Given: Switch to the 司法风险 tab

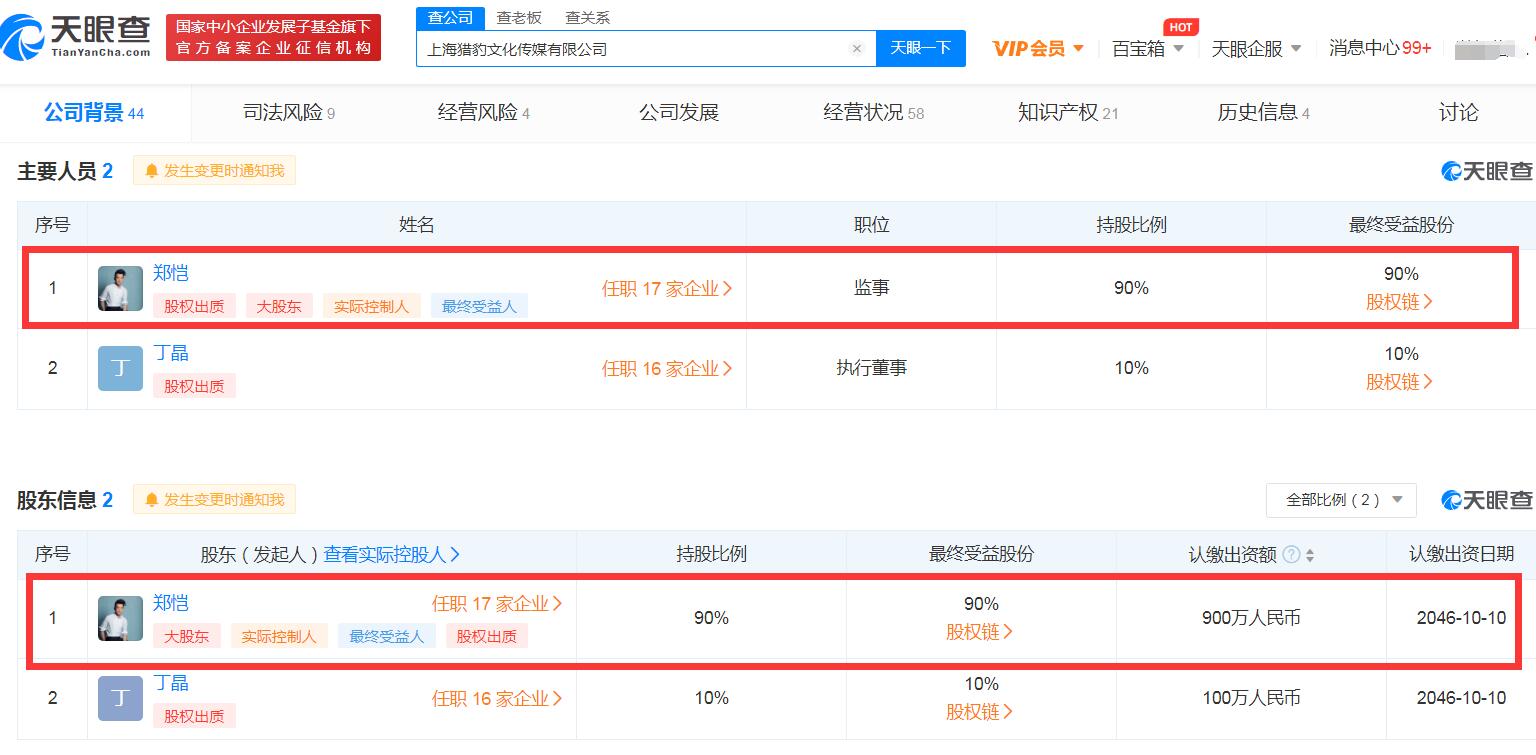Looking at the screenshot, I should (288, 113).
